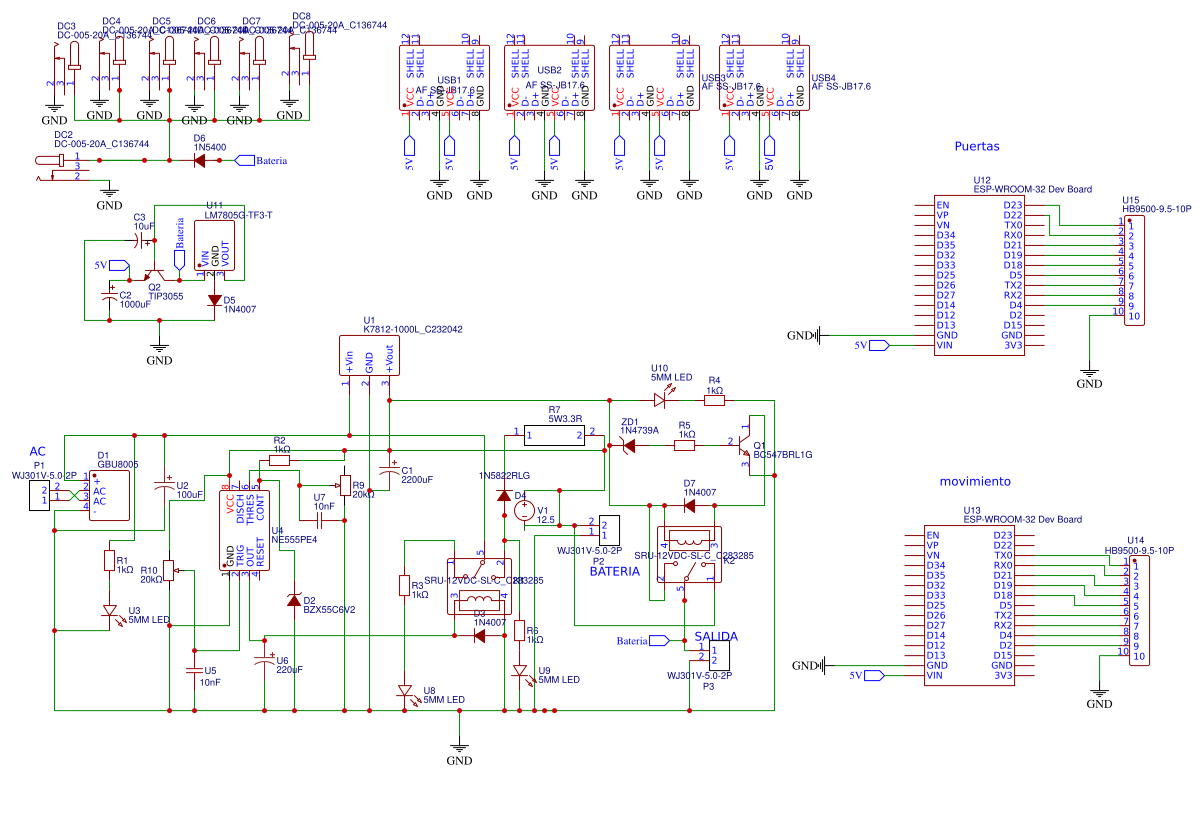Click the GND symbol below U15 header

1089,375
